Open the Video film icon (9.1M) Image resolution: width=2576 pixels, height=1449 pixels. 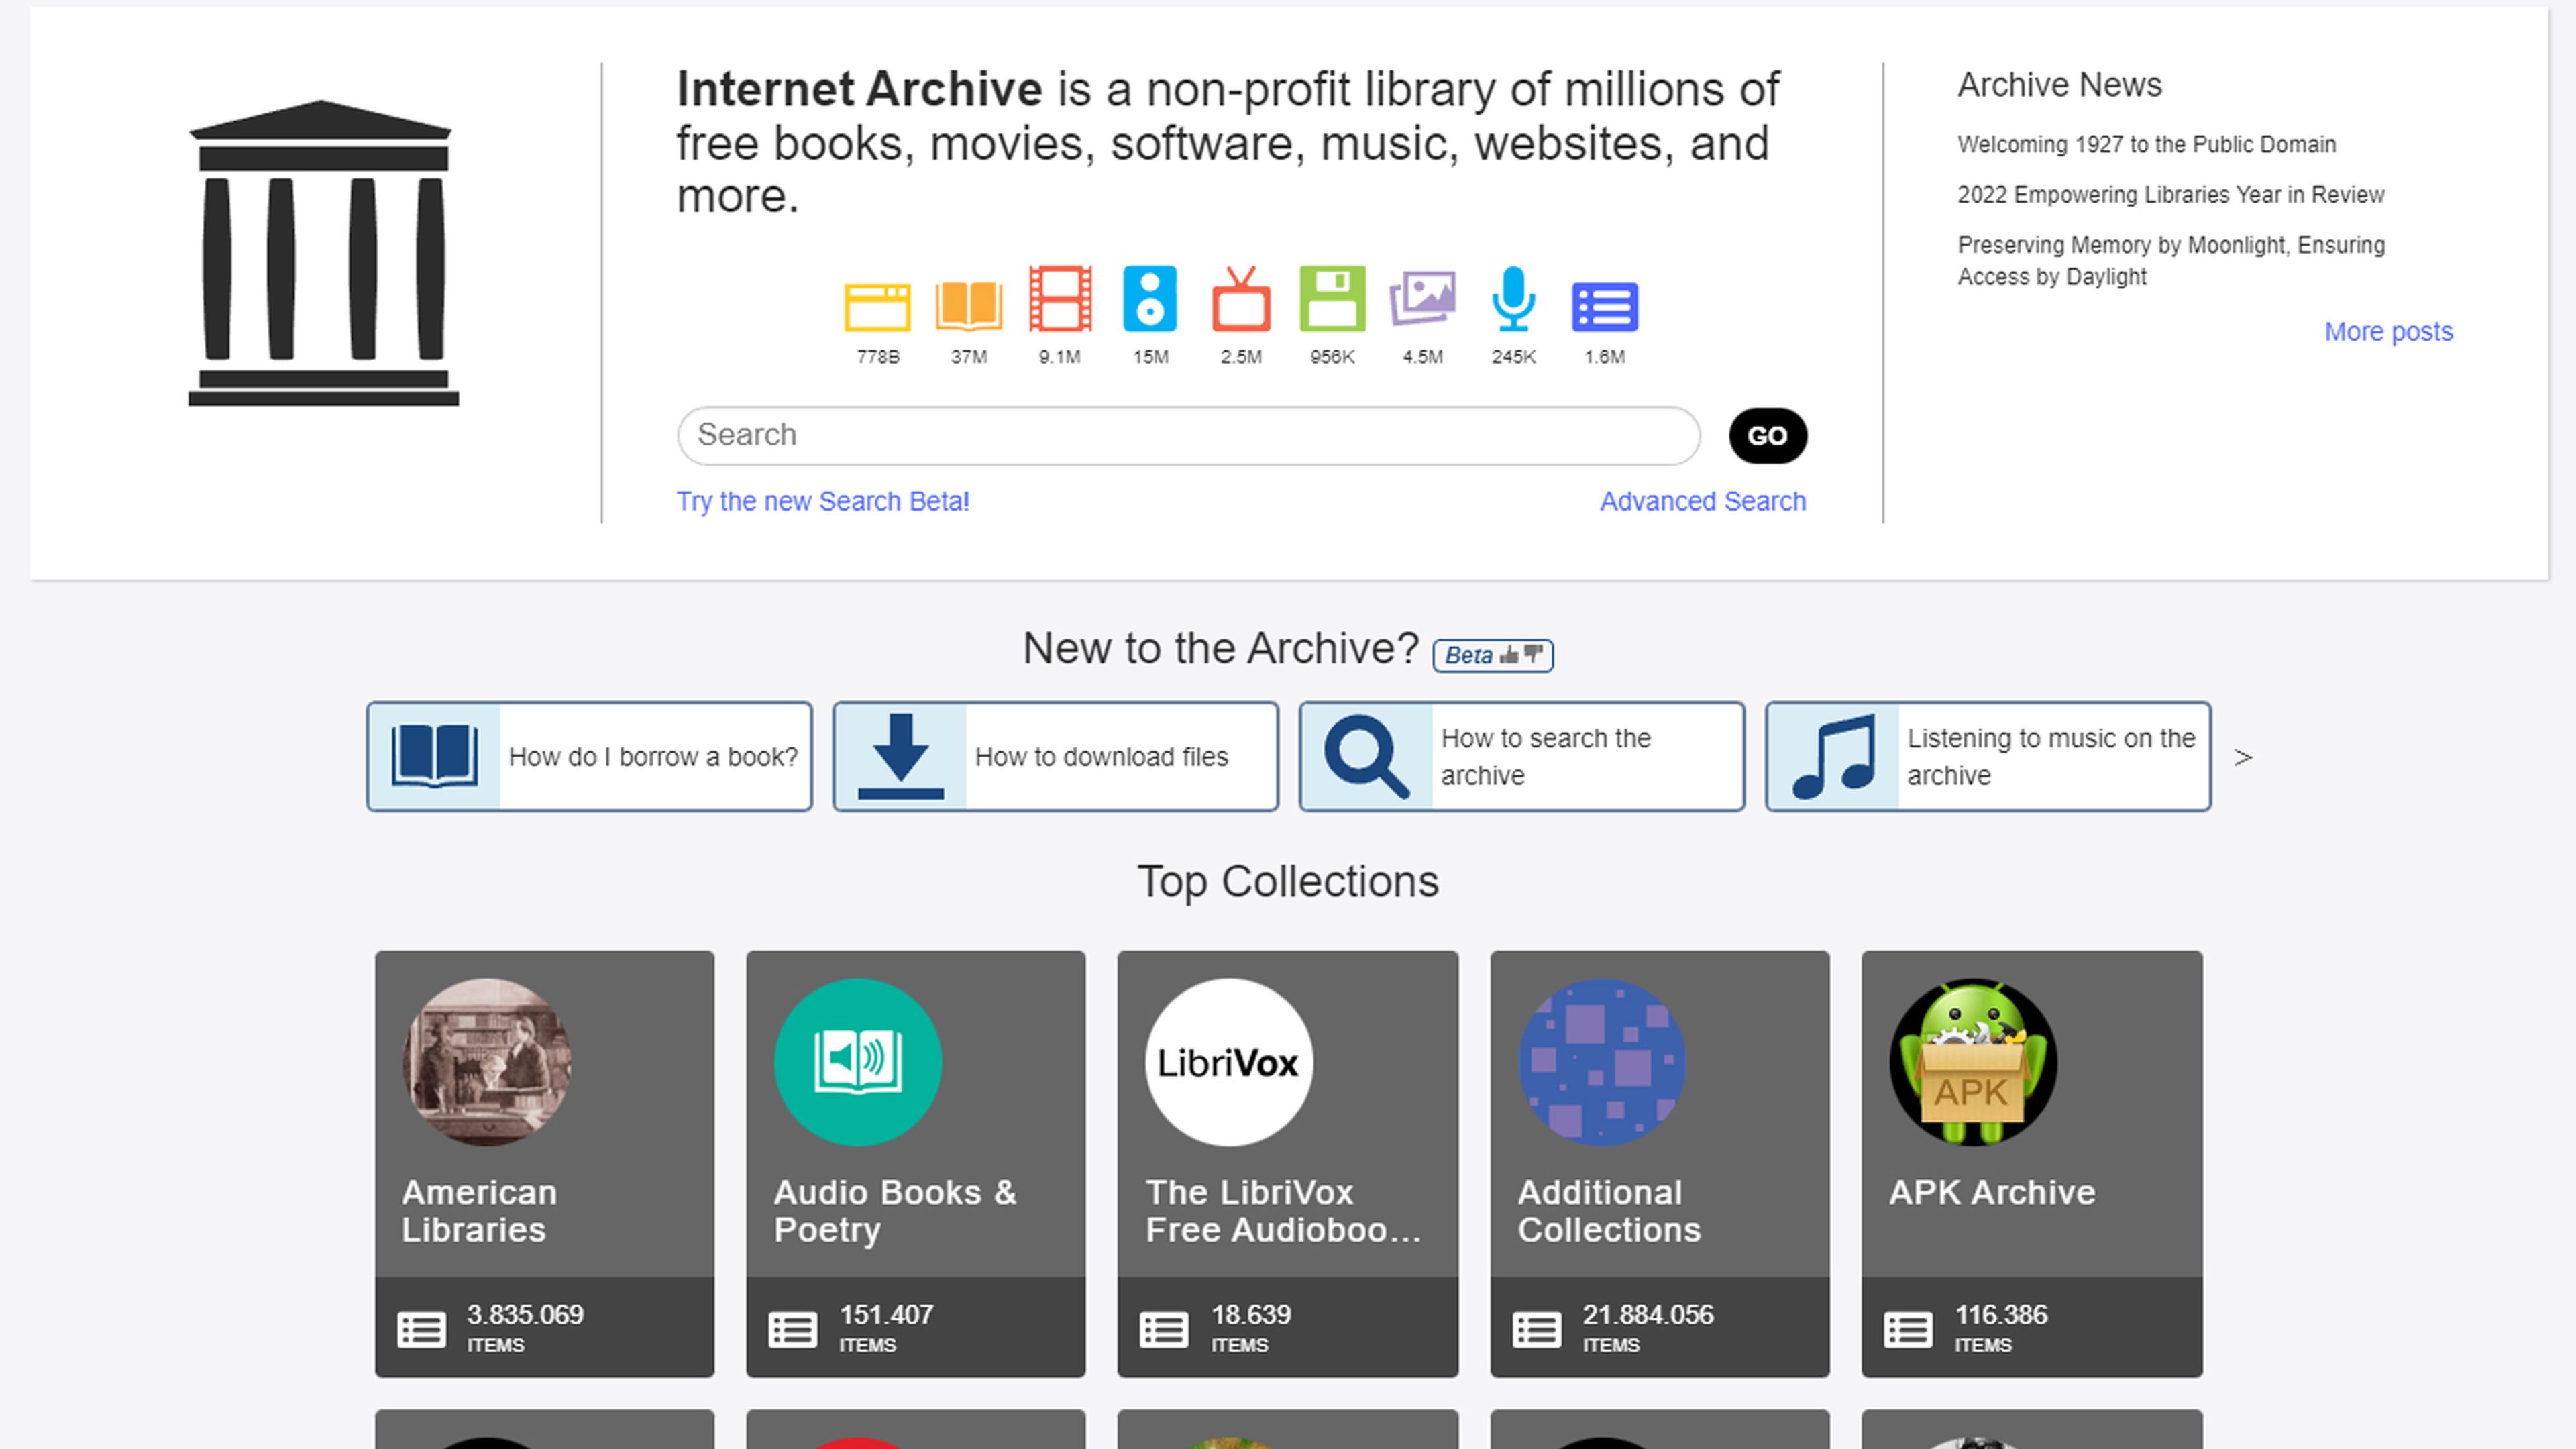(x=1060, y=298)
